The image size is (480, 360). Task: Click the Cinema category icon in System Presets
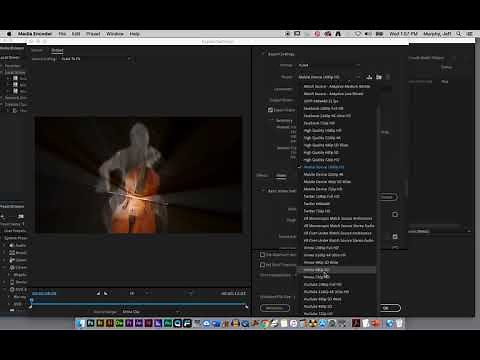(12, 267)
